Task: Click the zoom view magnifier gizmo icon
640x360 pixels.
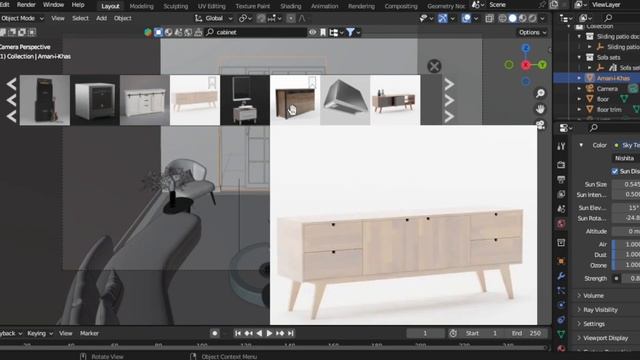Action: point(540,93)
